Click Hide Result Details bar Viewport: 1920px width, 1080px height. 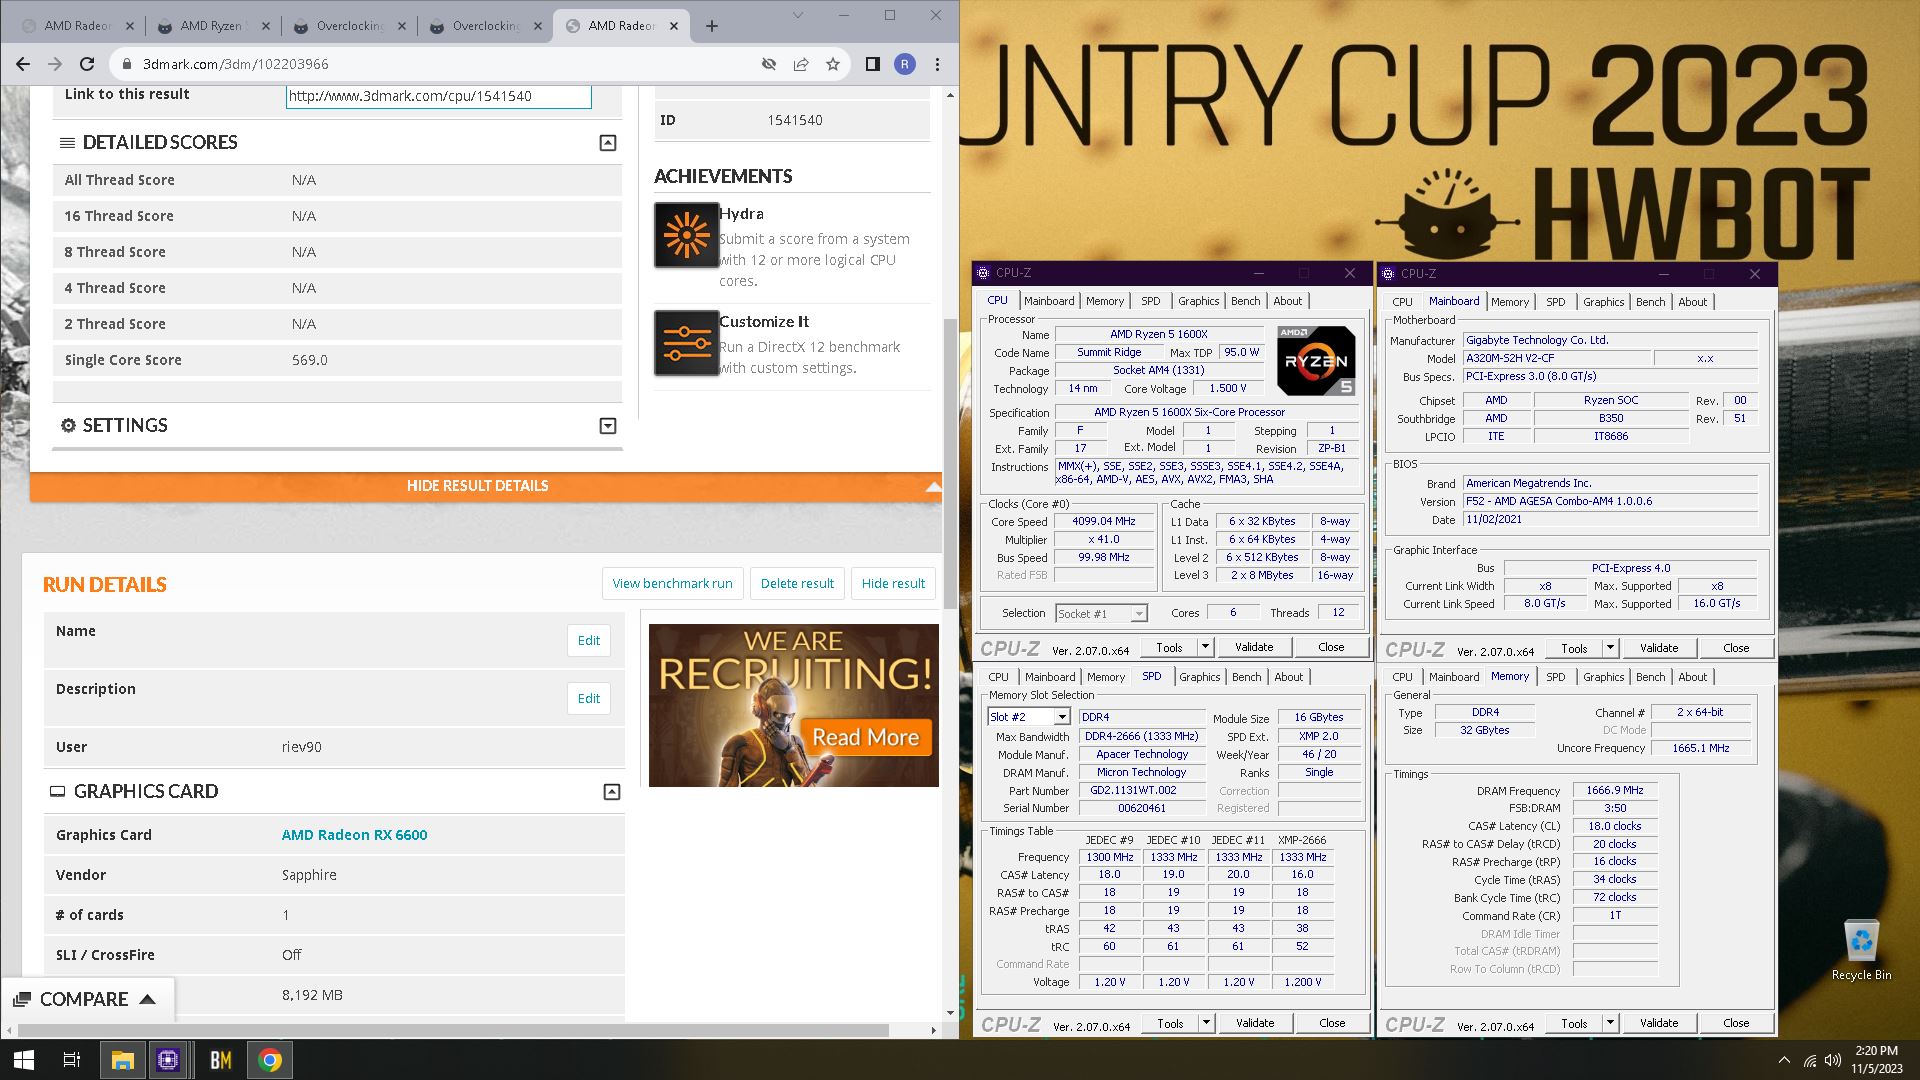(x=486, y=486)
